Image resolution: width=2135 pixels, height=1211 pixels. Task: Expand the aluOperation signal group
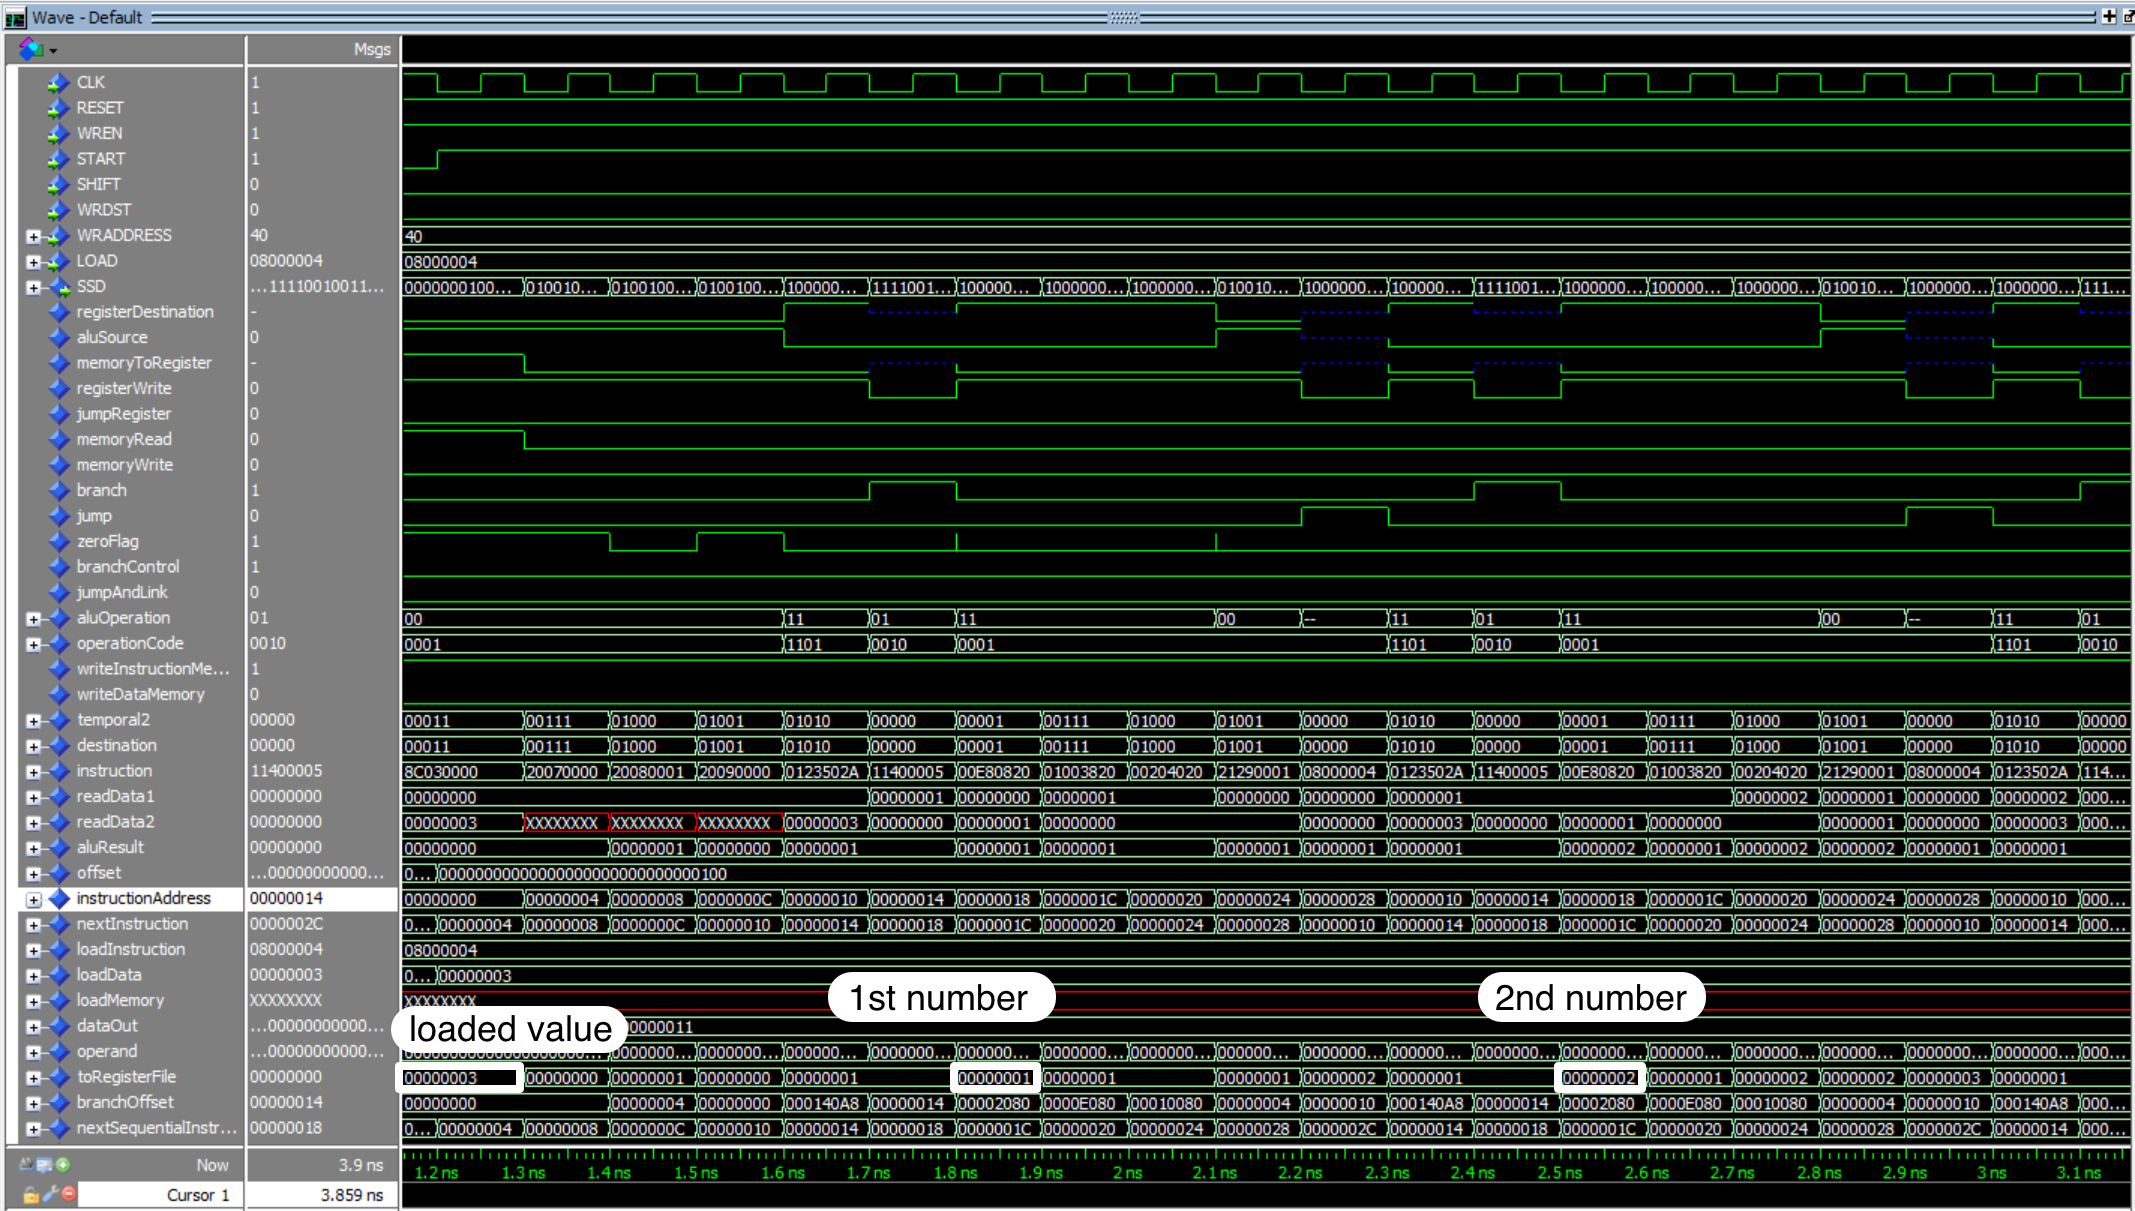[x=33, y=619]
